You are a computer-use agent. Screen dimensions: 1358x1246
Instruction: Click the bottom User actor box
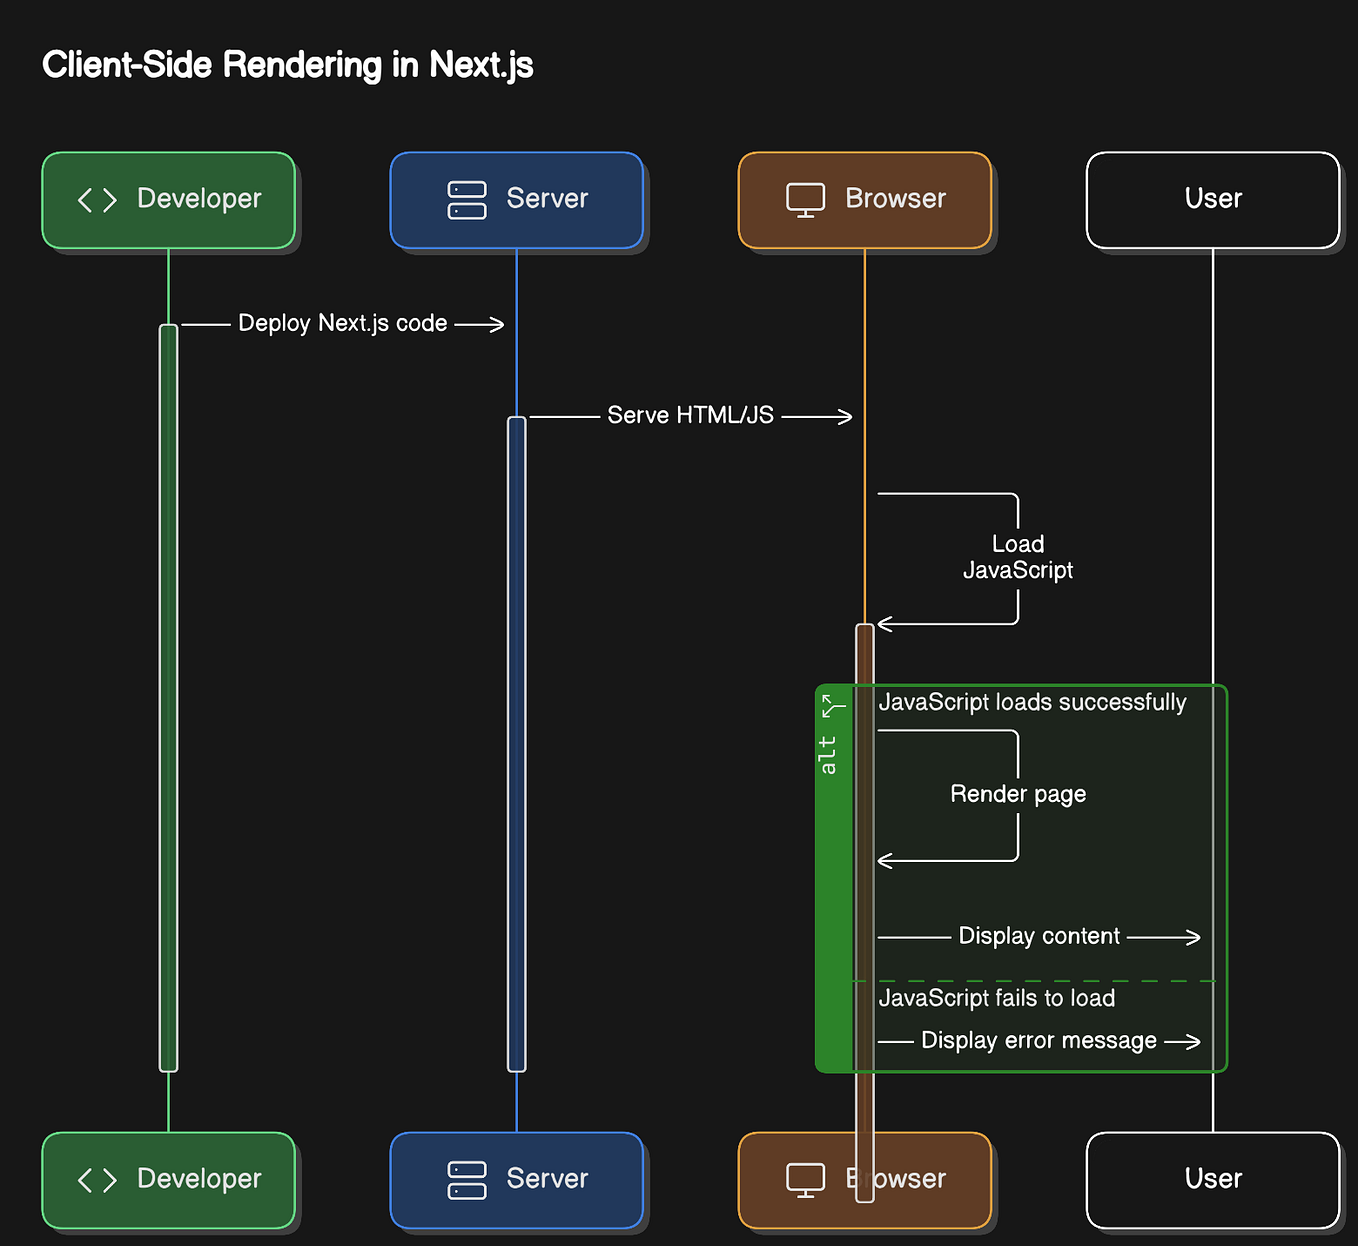pos(1212,1179)
